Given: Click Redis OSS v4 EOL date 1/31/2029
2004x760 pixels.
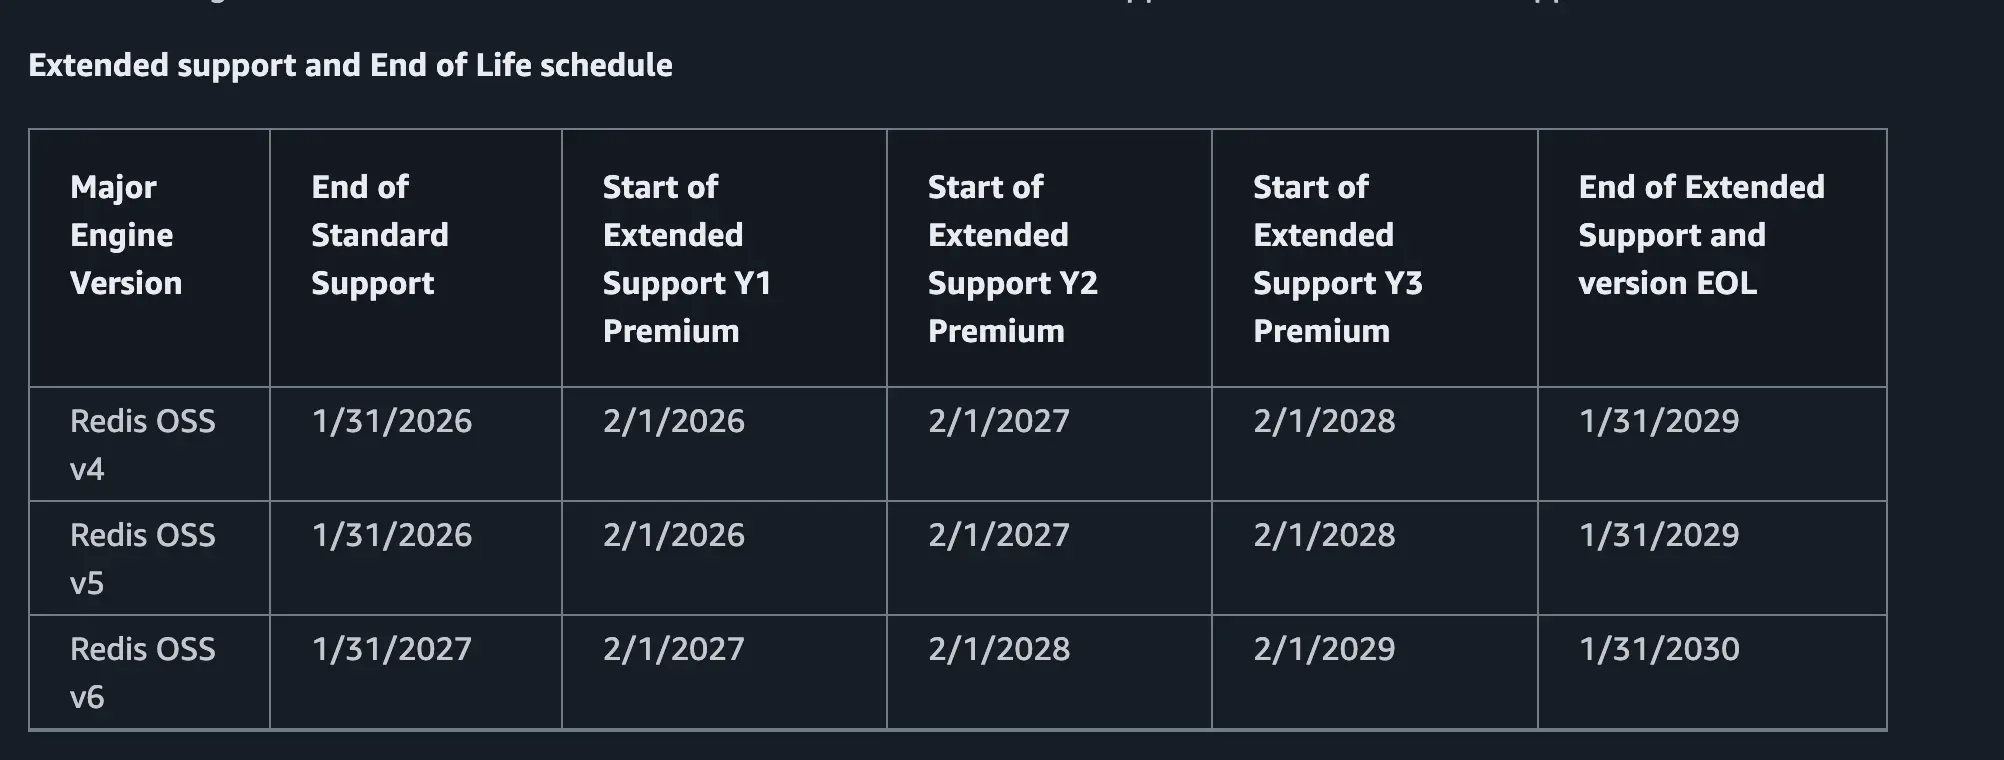Looking at the screenshot, I should [1659, 421].
